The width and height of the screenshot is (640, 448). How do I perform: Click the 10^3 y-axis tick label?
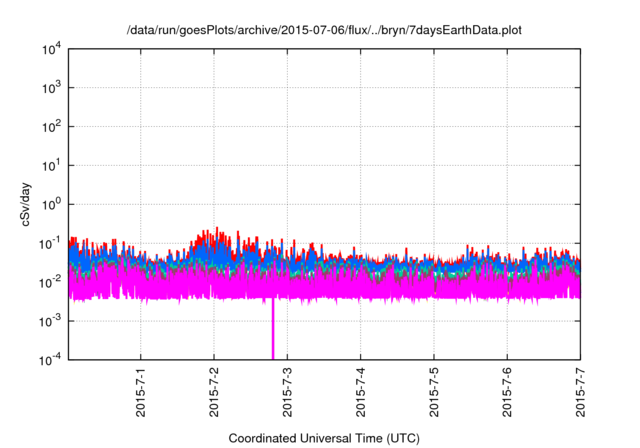click(x=51, y=87)
